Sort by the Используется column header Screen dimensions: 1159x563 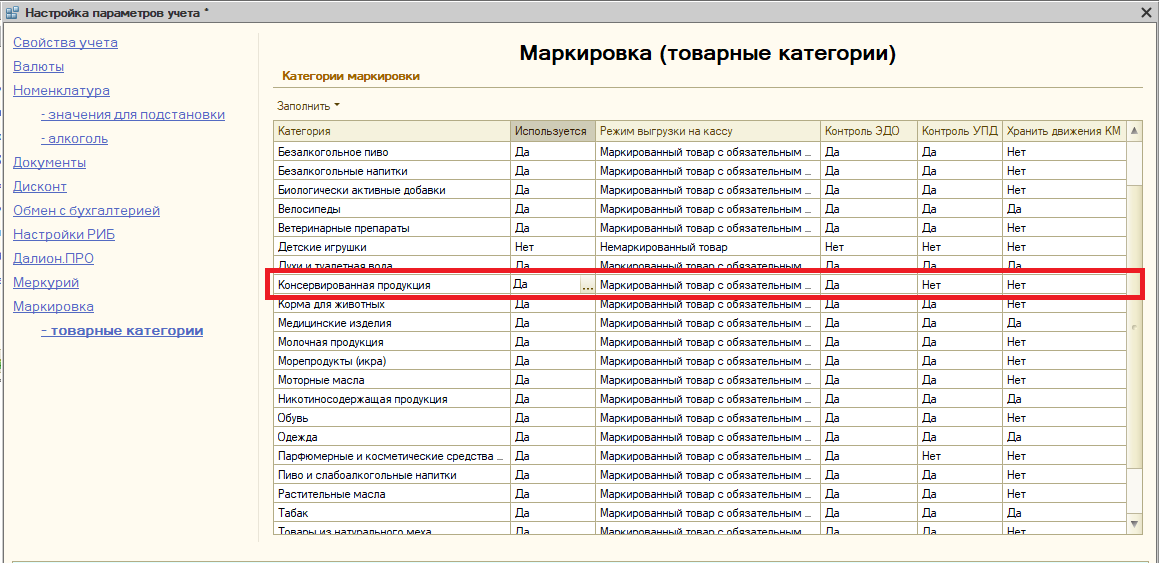pos(552,131)
